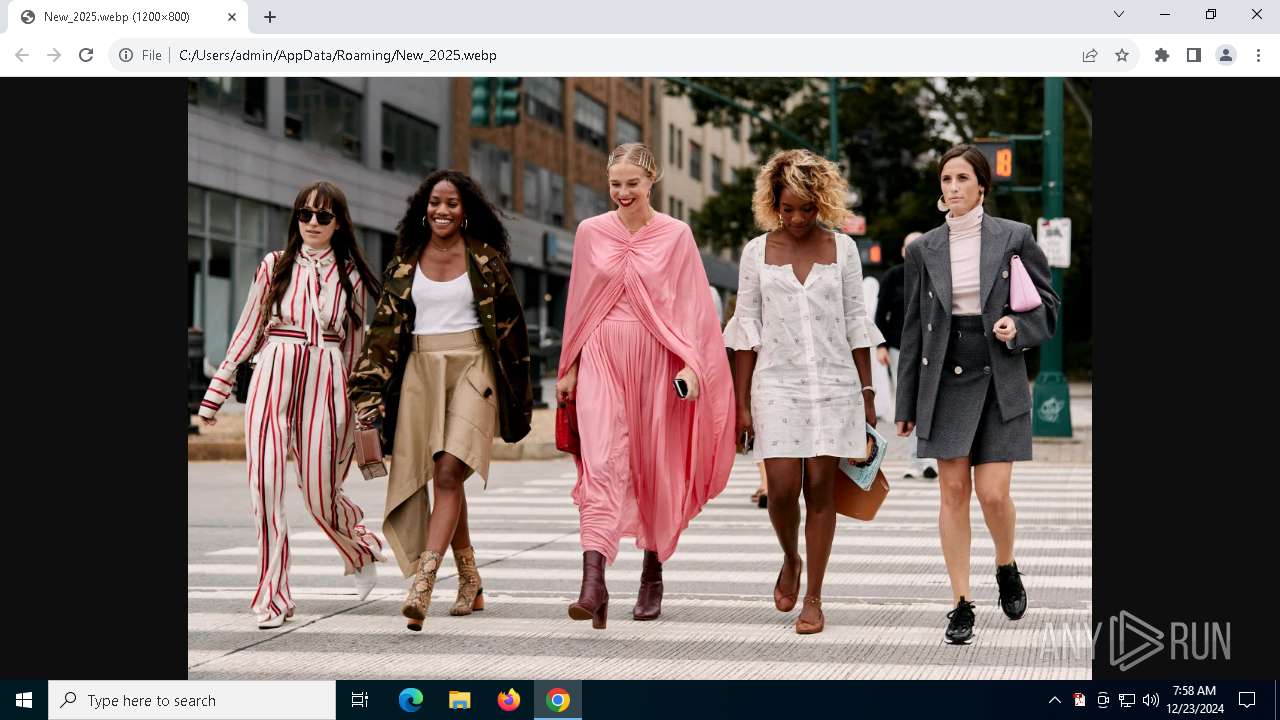Open File Explorer from the taskbar
This screenshot has width=1280, height=720.
coord(460,700)
